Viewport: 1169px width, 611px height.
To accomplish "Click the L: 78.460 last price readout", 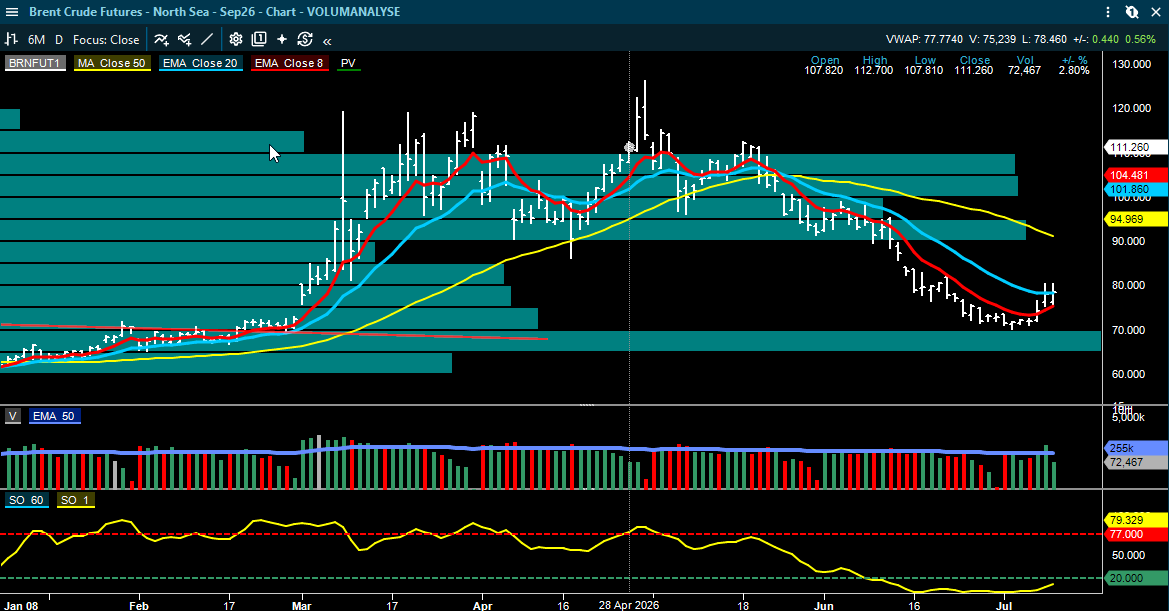I will tap(1044, 39).
